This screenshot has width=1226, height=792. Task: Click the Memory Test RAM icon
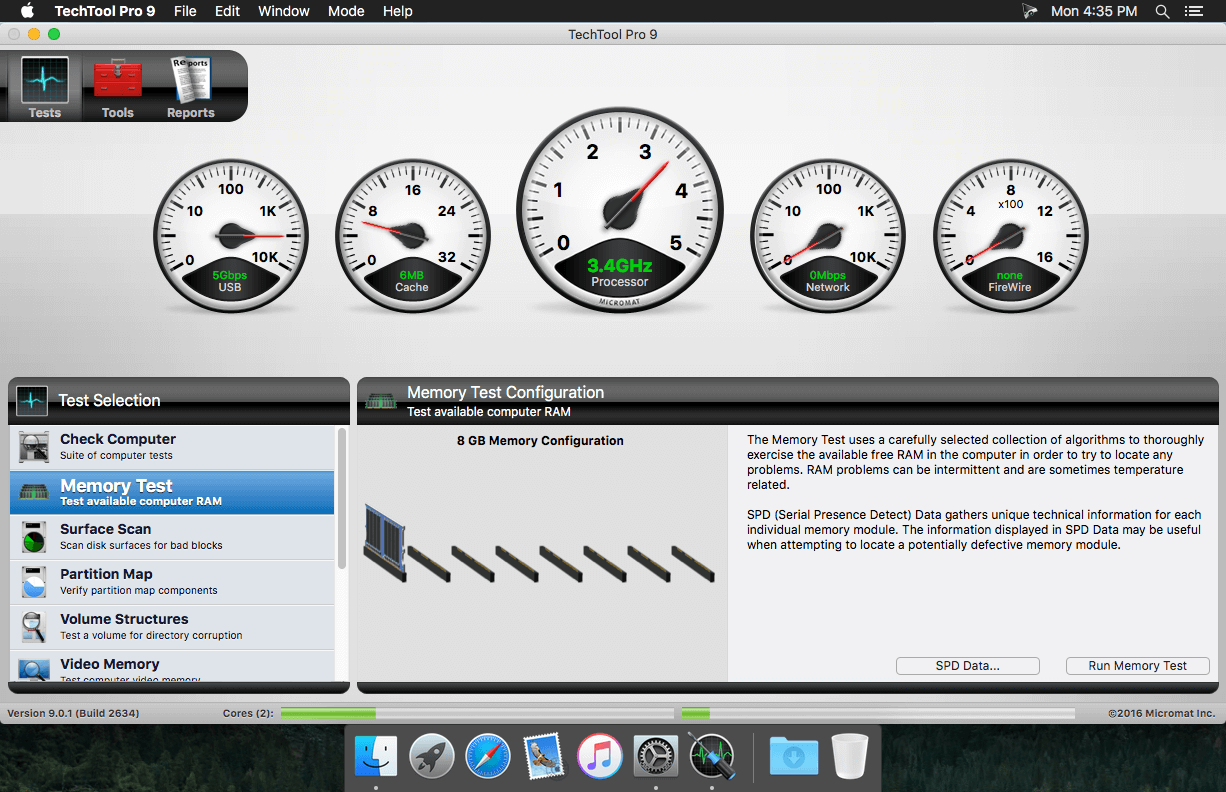point(34,493)
